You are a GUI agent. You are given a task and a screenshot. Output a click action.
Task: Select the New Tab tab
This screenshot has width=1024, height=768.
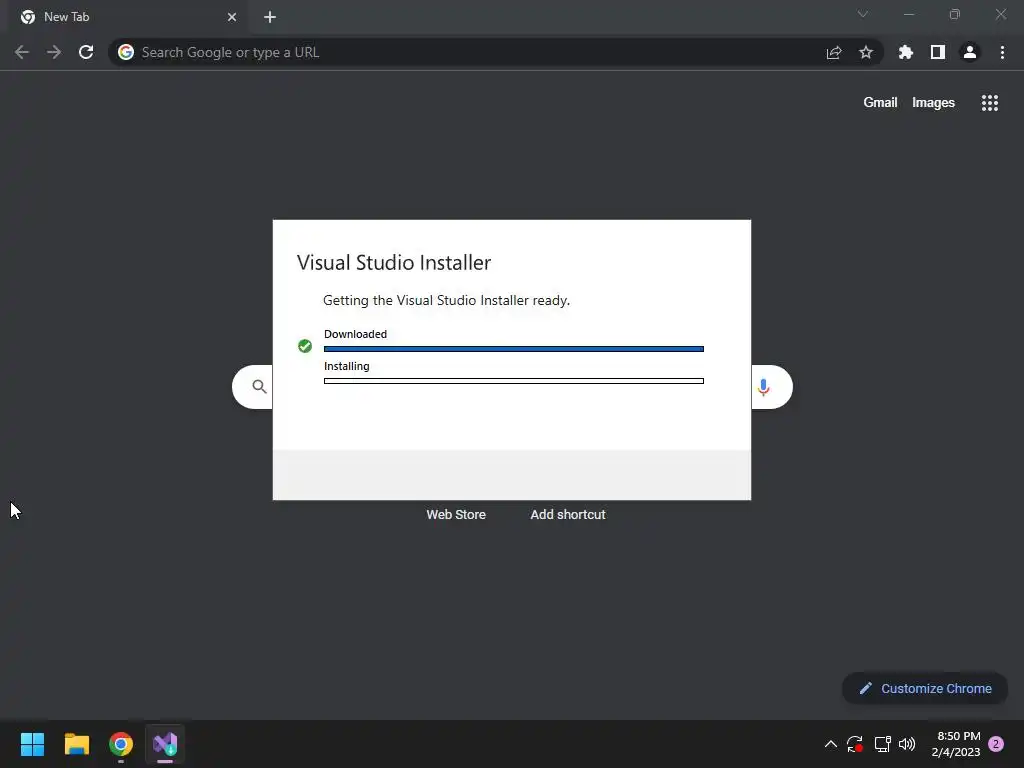click(x=128, y=17)
